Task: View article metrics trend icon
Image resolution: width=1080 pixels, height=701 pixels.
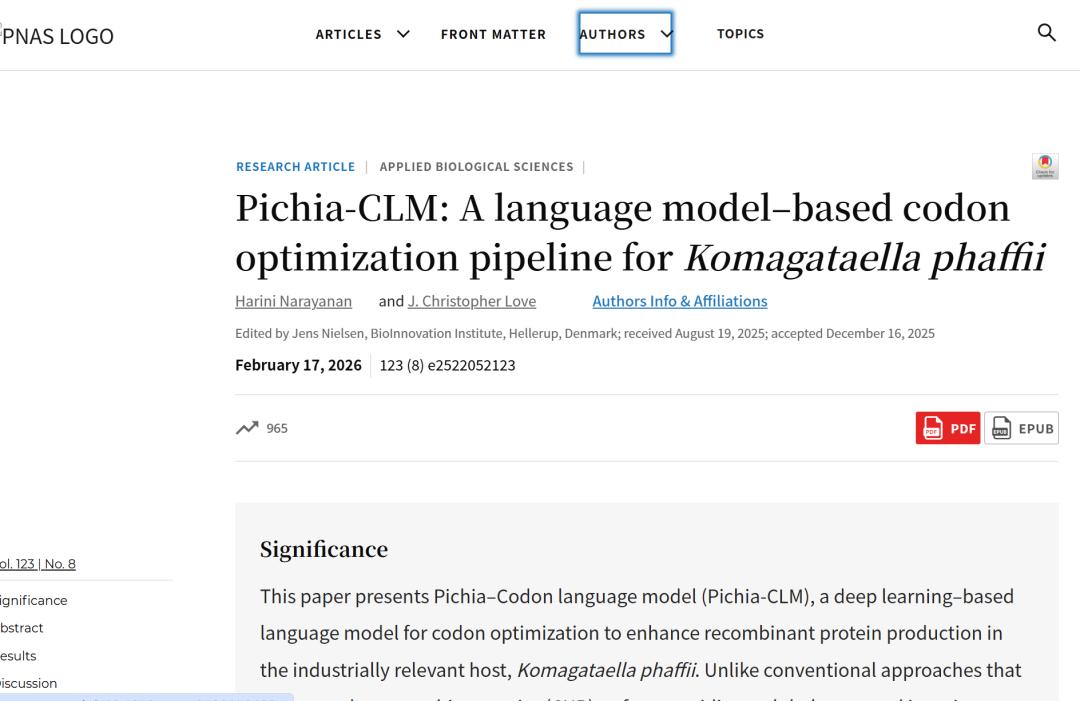Action: [246, 428]
